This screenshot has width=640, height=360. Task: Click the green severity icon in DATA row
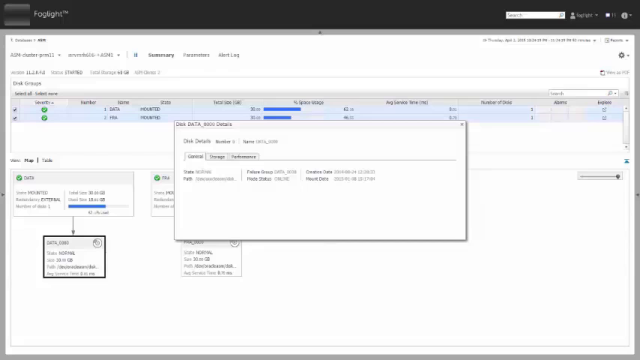coord(44,109)
